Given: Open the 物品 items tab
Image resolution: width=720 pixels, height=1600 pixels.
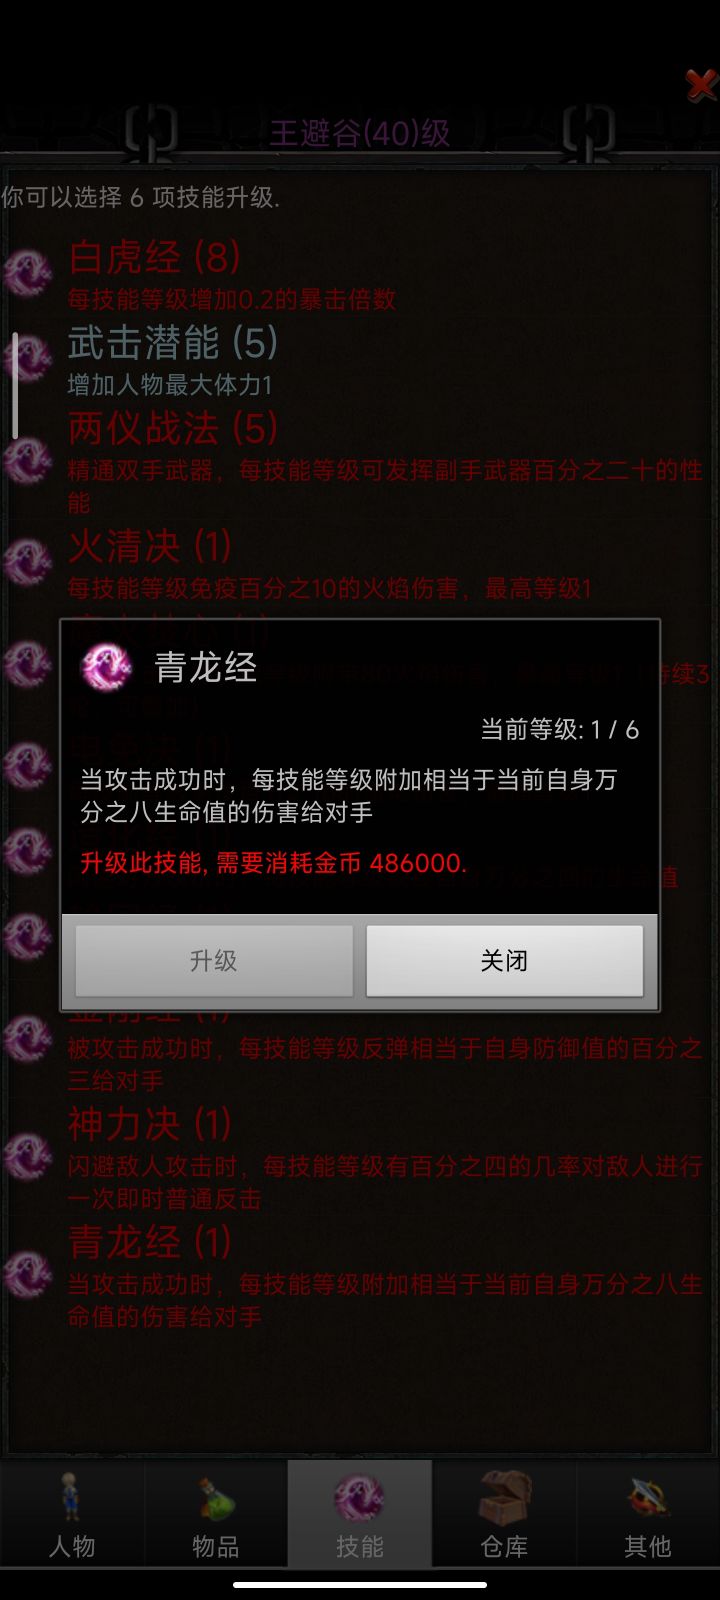Looking at the screenshot, I should [216, 1514].
